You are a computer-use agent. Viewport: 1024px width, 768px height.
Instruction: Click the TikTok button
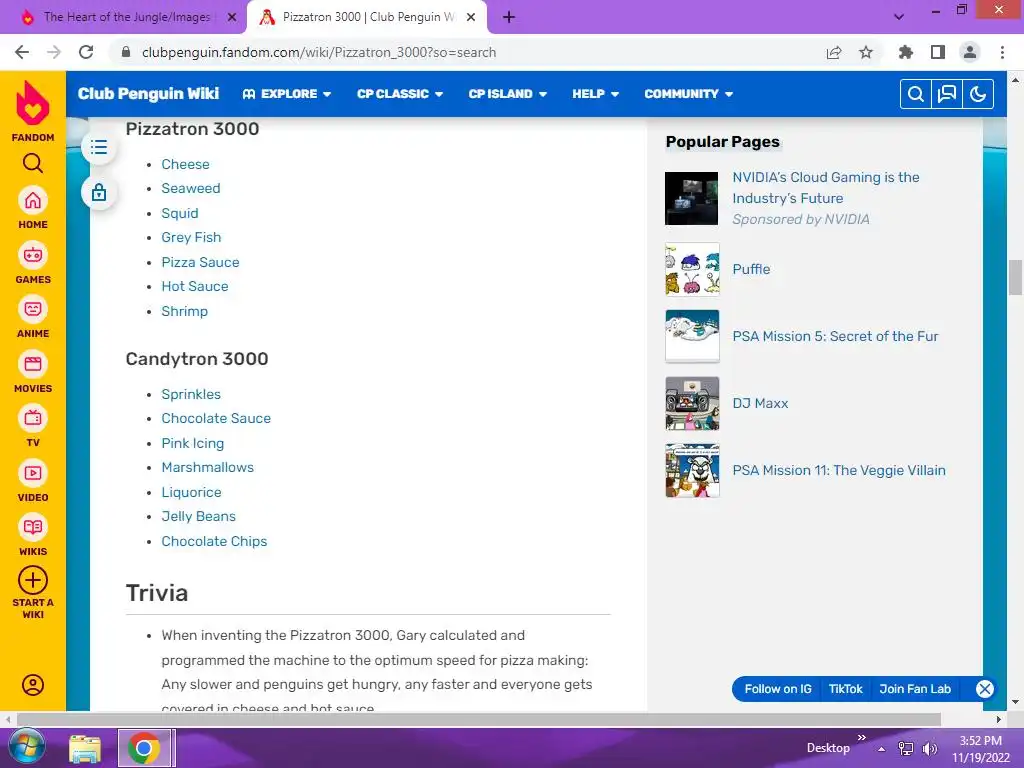[845, 689]
